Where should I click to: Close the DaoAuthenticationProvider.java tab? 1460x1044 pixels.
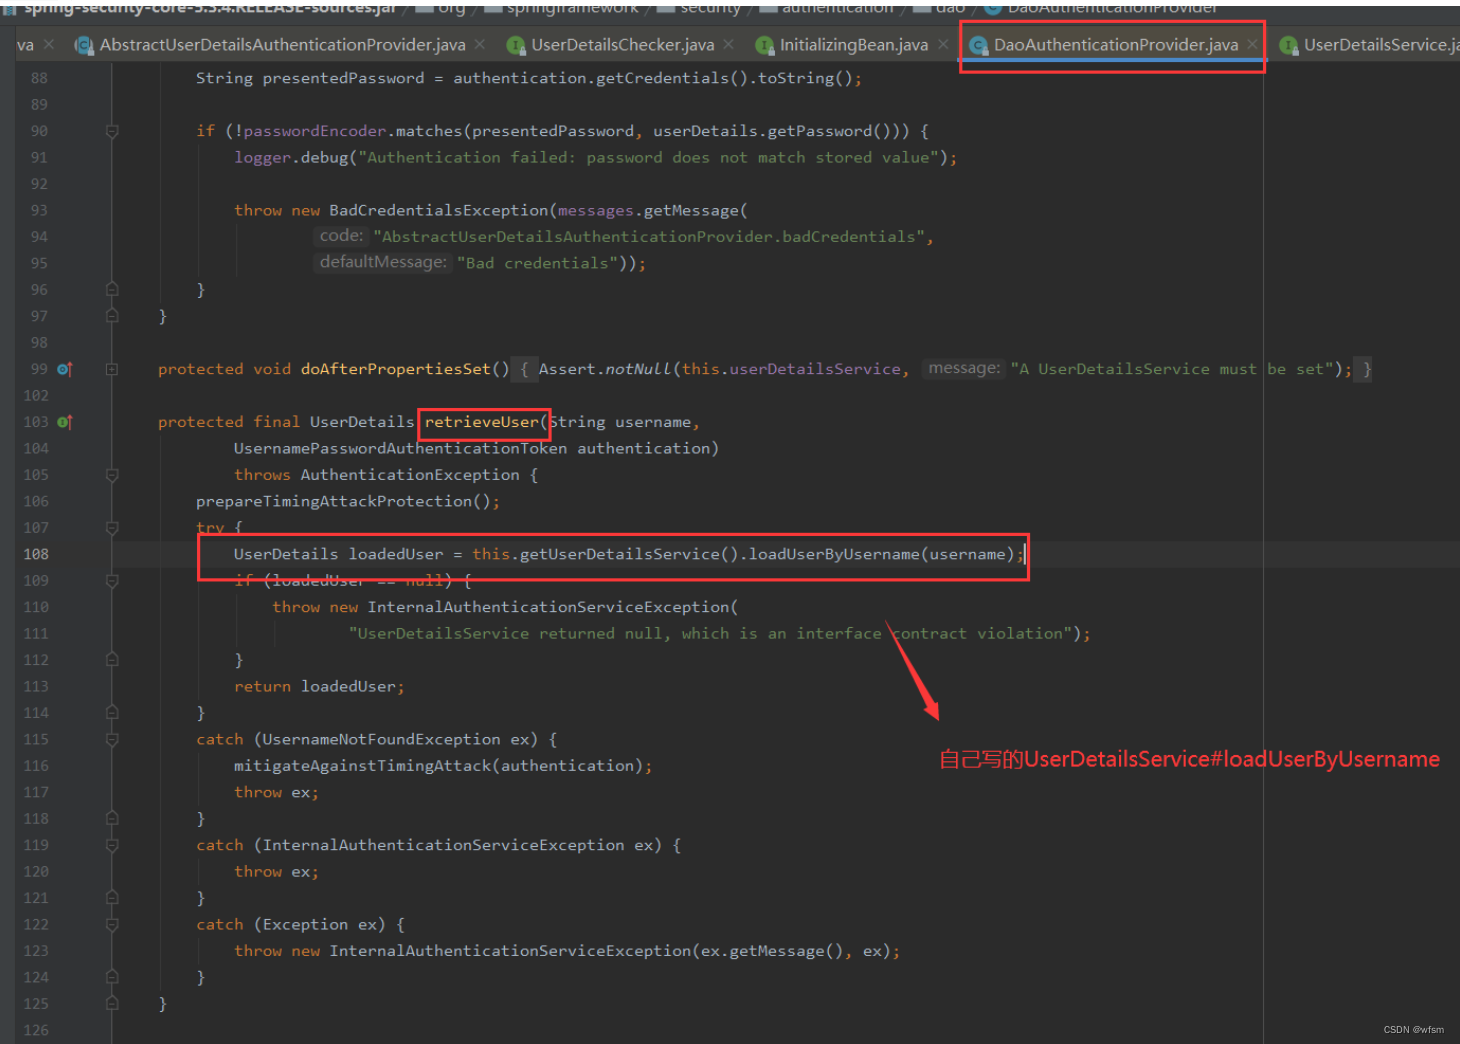point(1252,45)
